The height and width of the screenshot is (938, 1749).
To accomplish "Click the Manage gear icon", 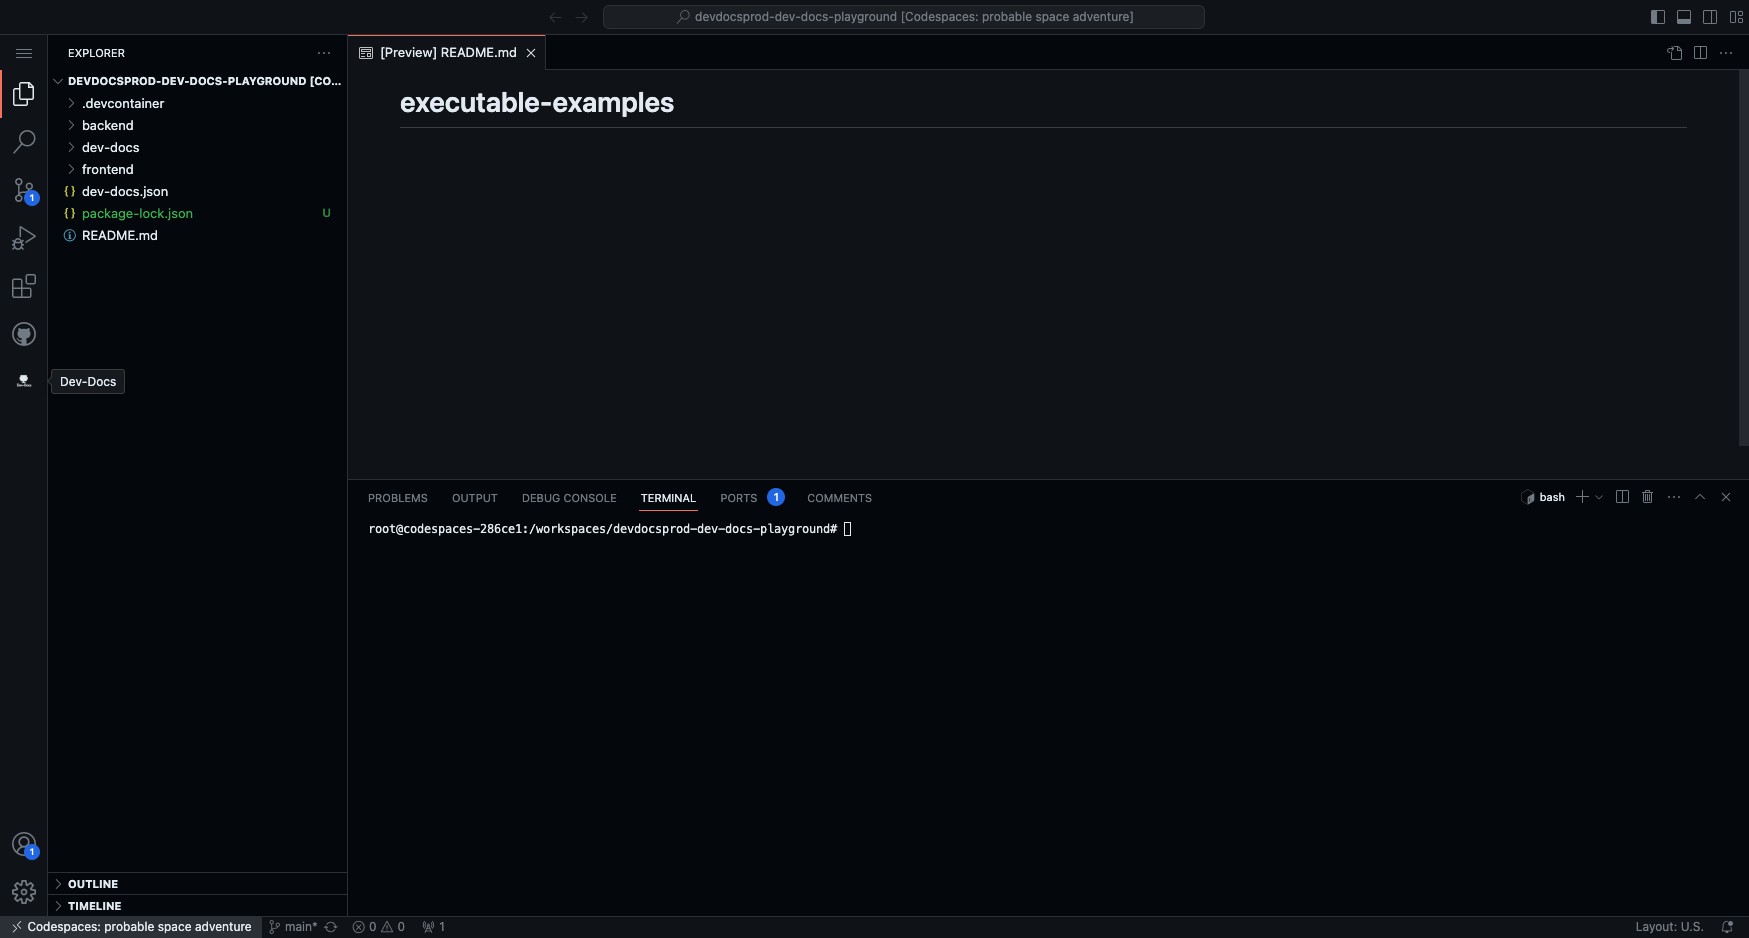I will pyautogui.click(x=24, y=891).
